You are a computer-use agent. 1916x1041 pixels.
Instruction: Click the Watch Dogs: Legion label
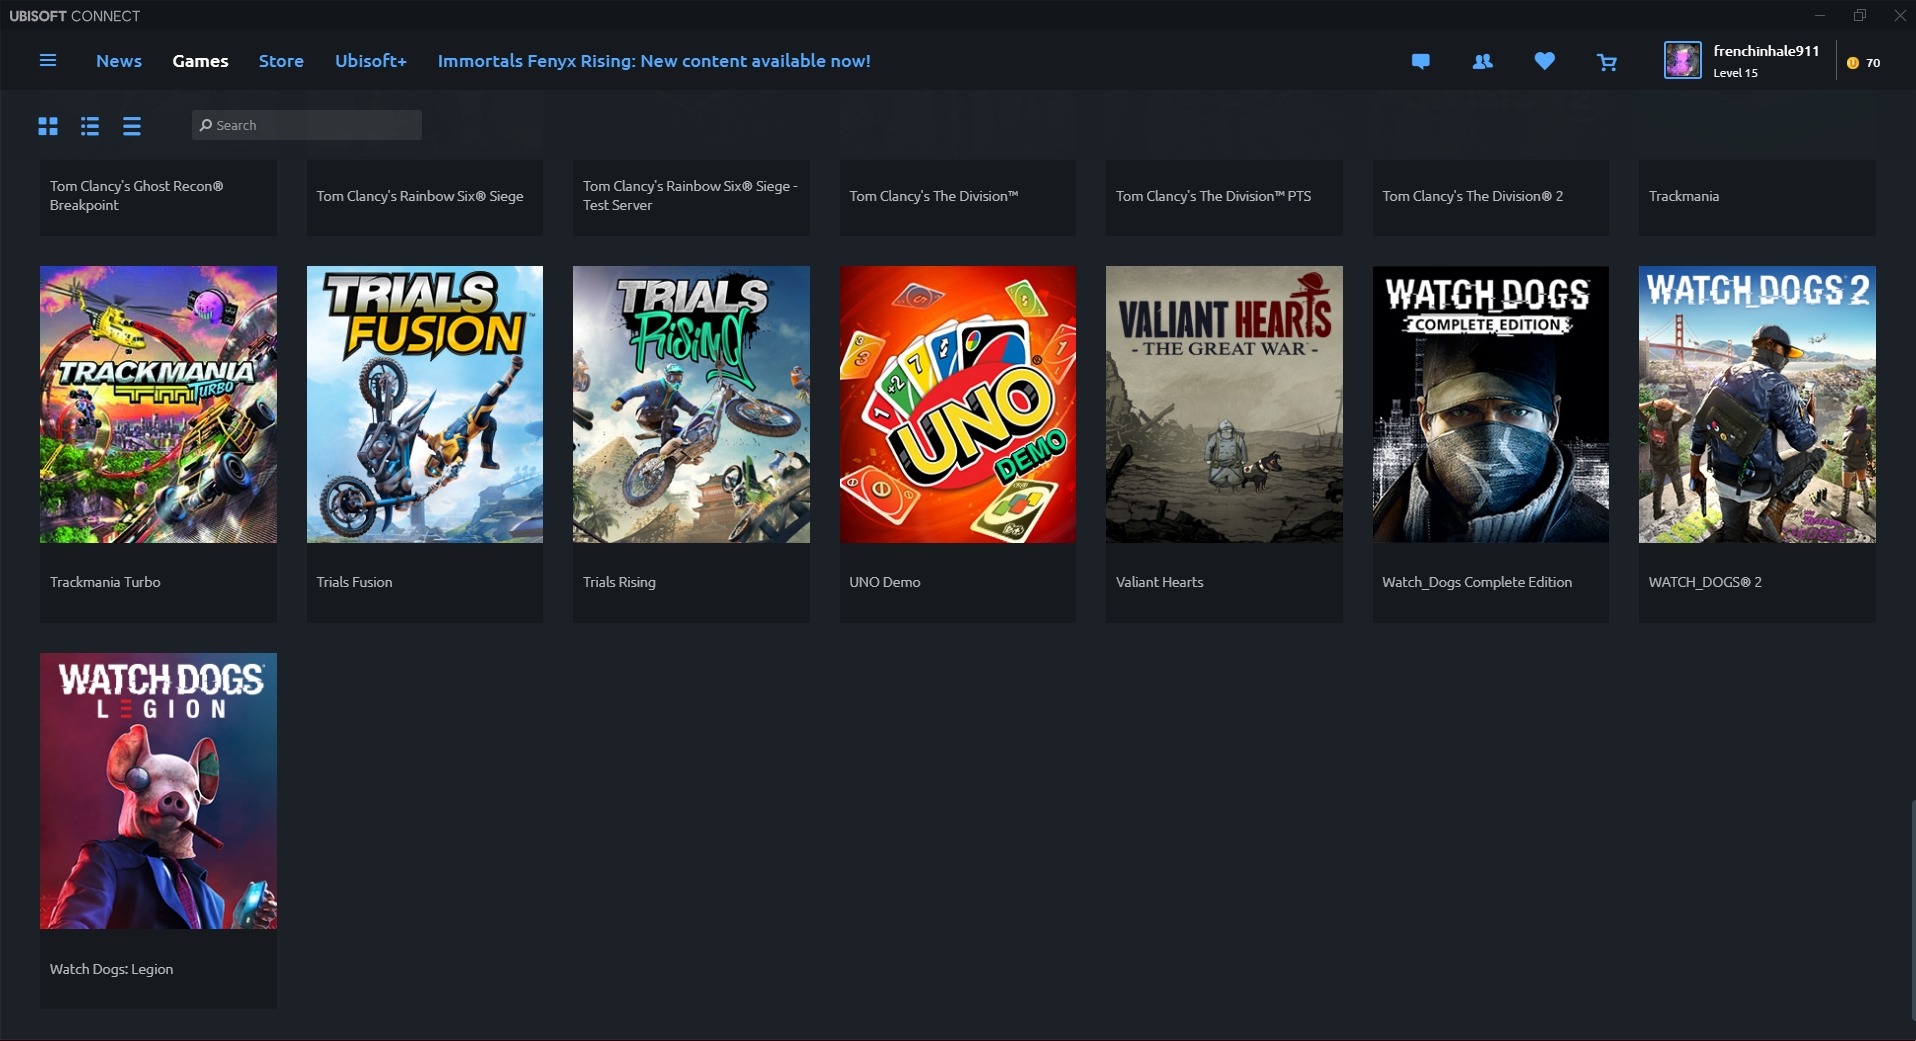[x=111, y=969]
